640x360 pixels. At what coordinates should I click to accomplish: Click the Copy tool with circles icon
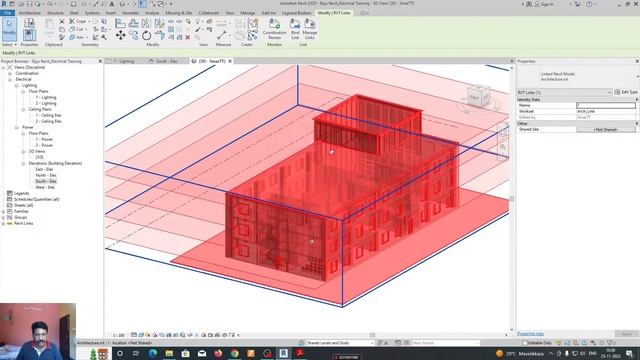click(x=133, y=36)
